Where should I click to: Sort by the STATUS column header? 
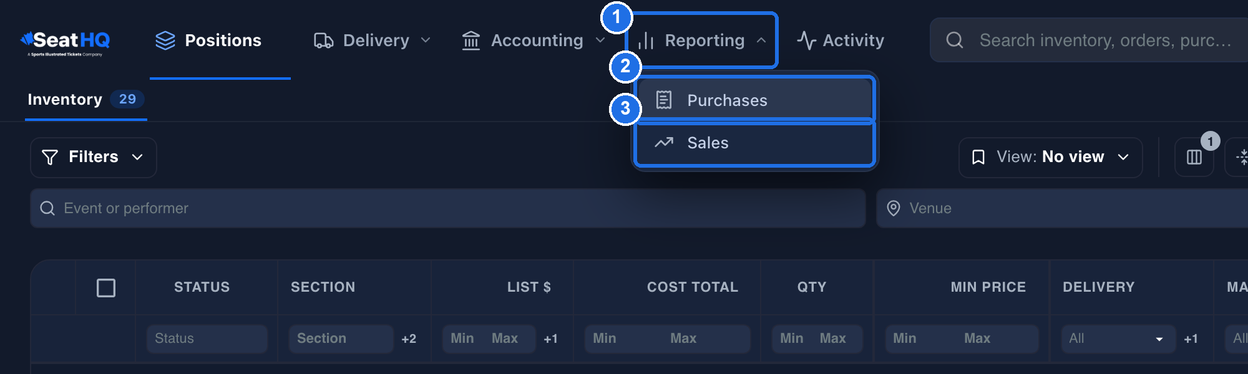pyautogui.click(x=202, y=287)
